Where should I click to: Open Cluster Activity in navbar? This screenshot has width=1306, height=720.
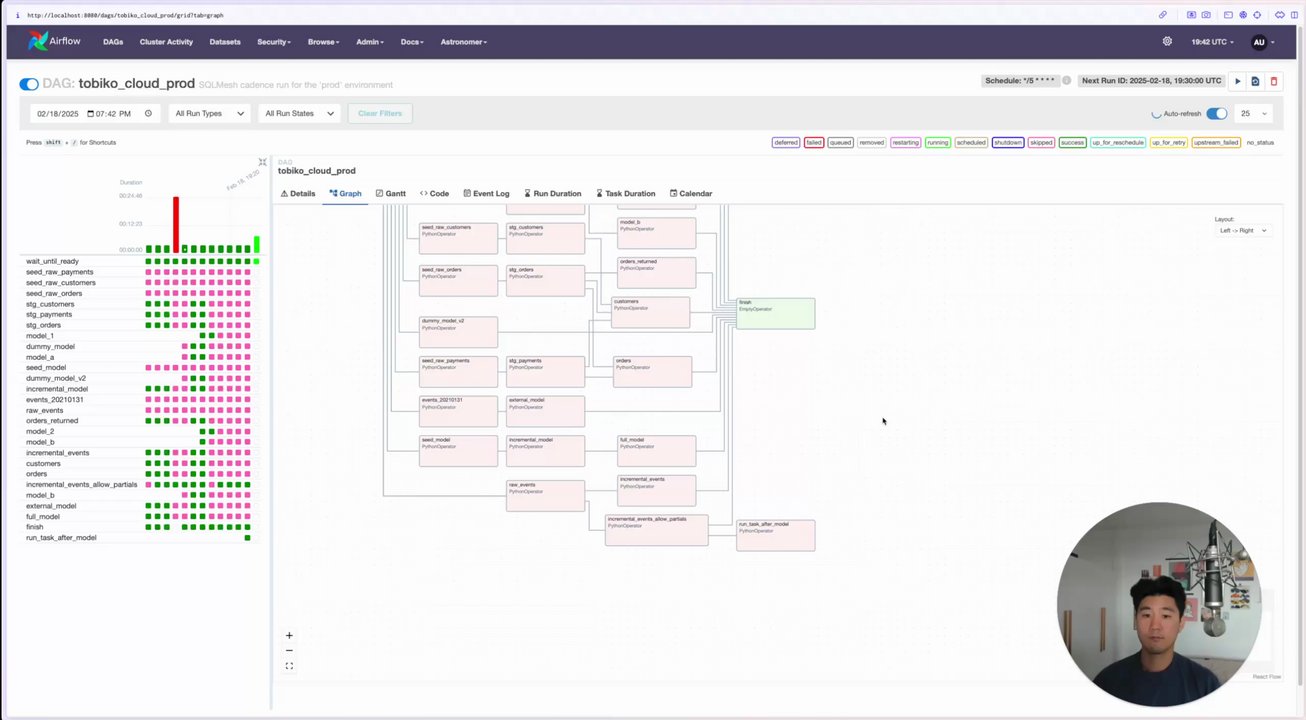pyautogui.click(x=166, y=42)
